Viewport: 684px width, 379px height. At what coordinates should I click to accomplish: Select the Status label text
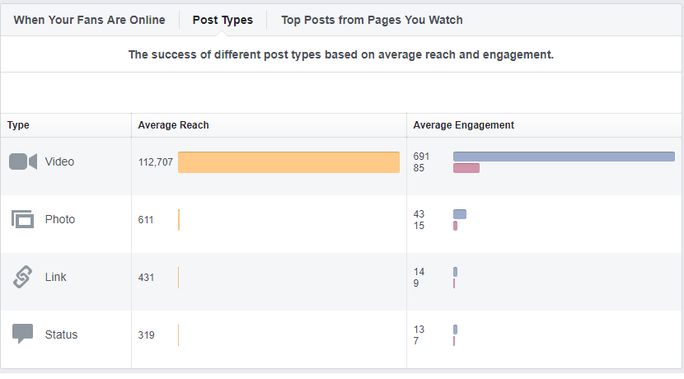point(61,335)
